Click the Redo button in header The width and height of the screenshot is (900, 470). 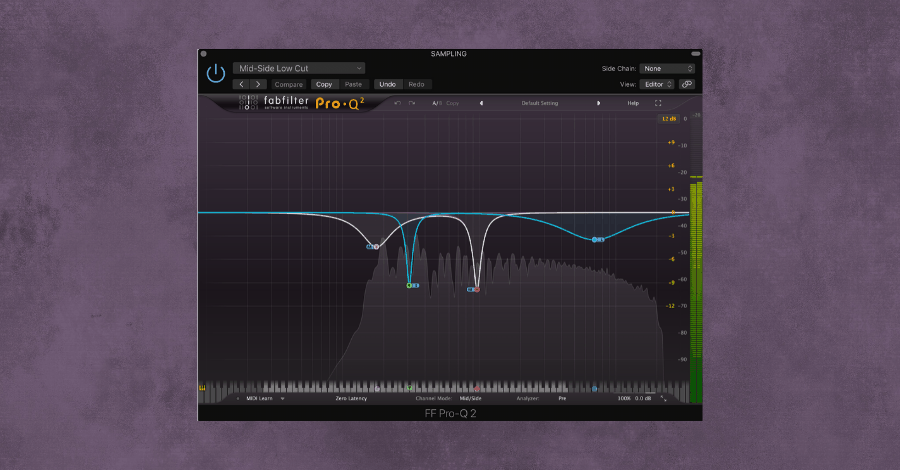coord(416,84)
